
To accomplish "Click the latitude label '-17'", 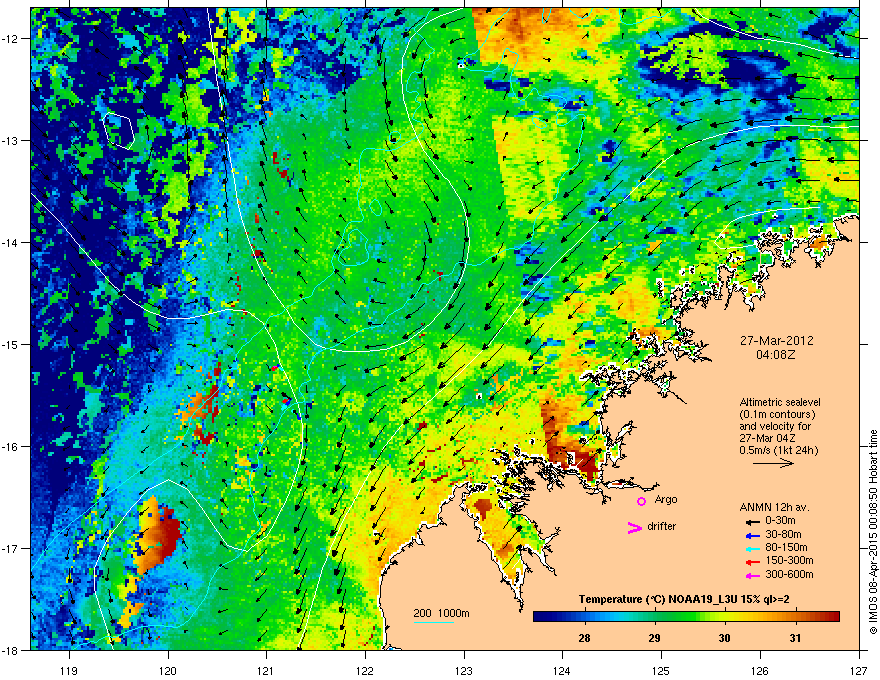I will pyautogui.click(x=11, y=549).
